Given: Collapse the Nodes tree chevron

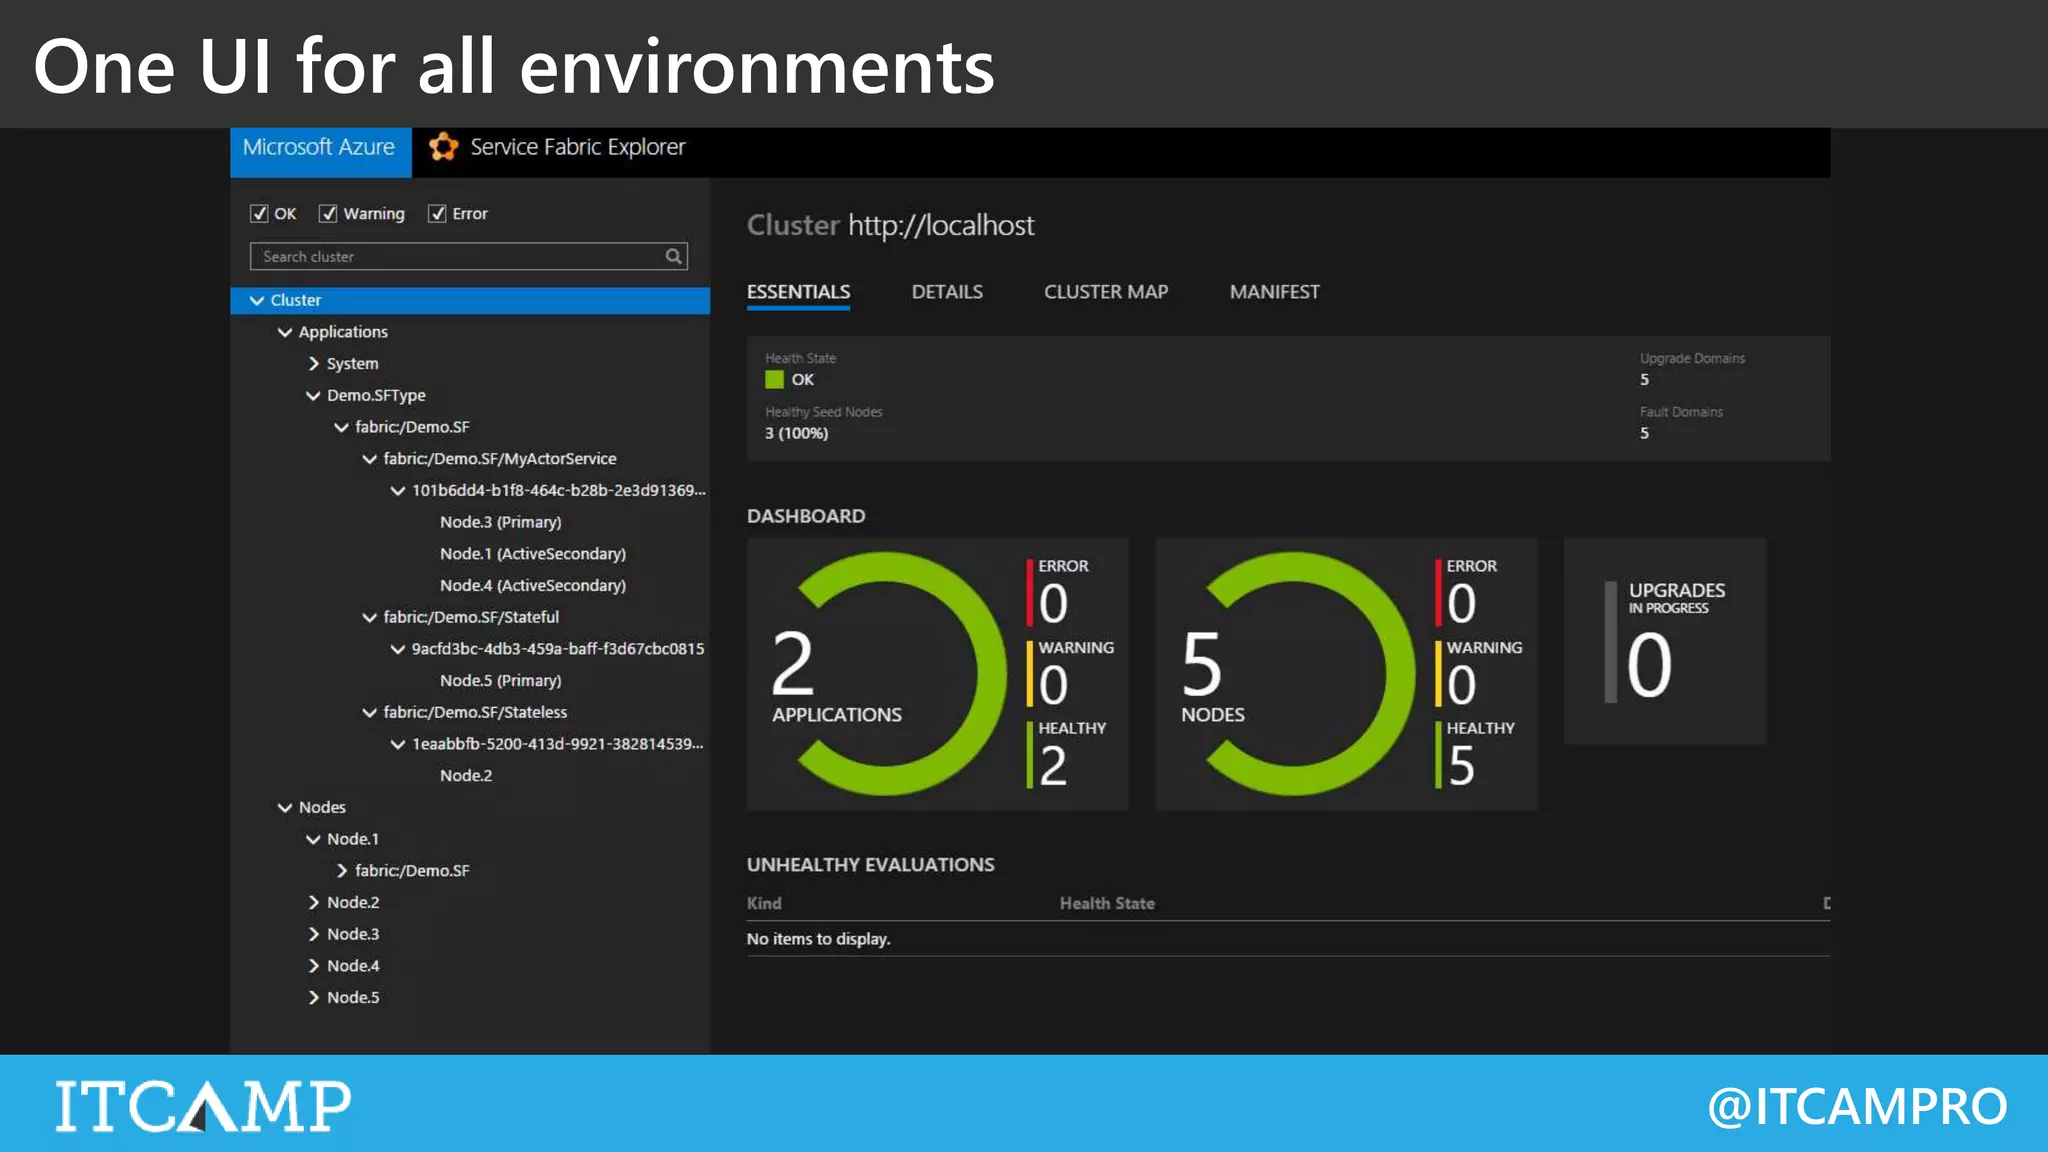Looking at the screenshot, I should point(285,808).
